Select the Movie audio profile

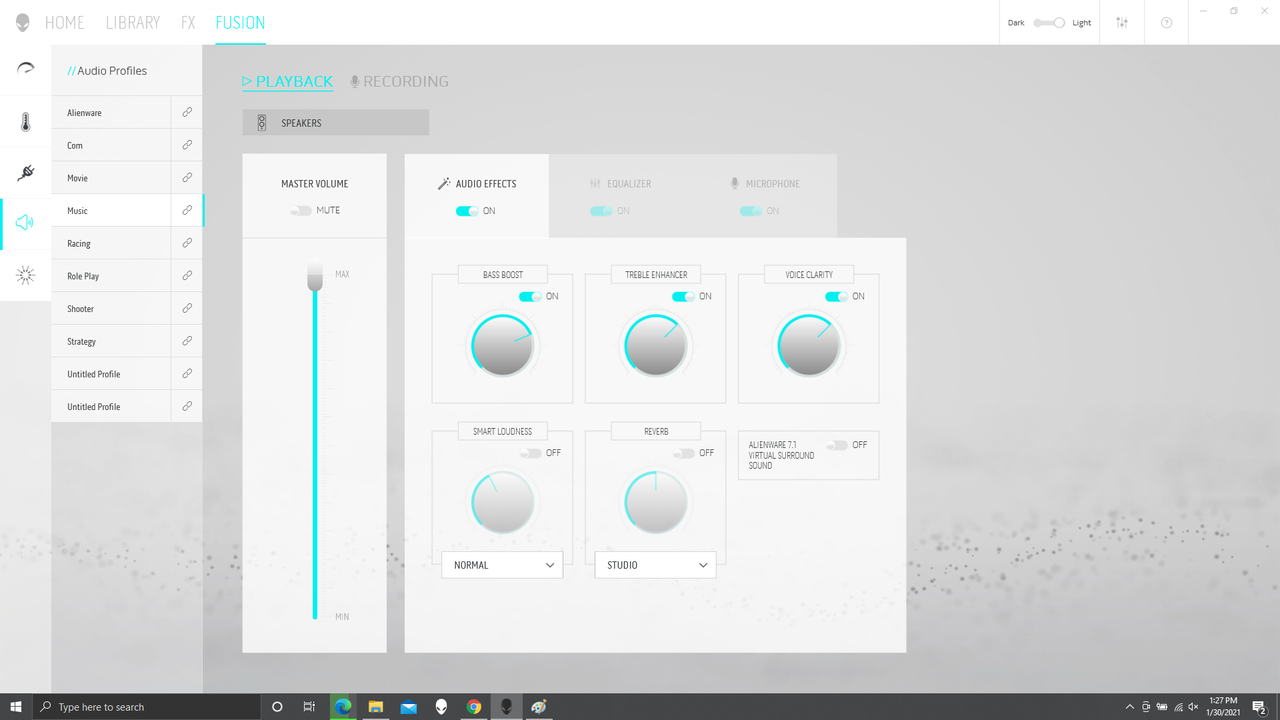[111, 177]
